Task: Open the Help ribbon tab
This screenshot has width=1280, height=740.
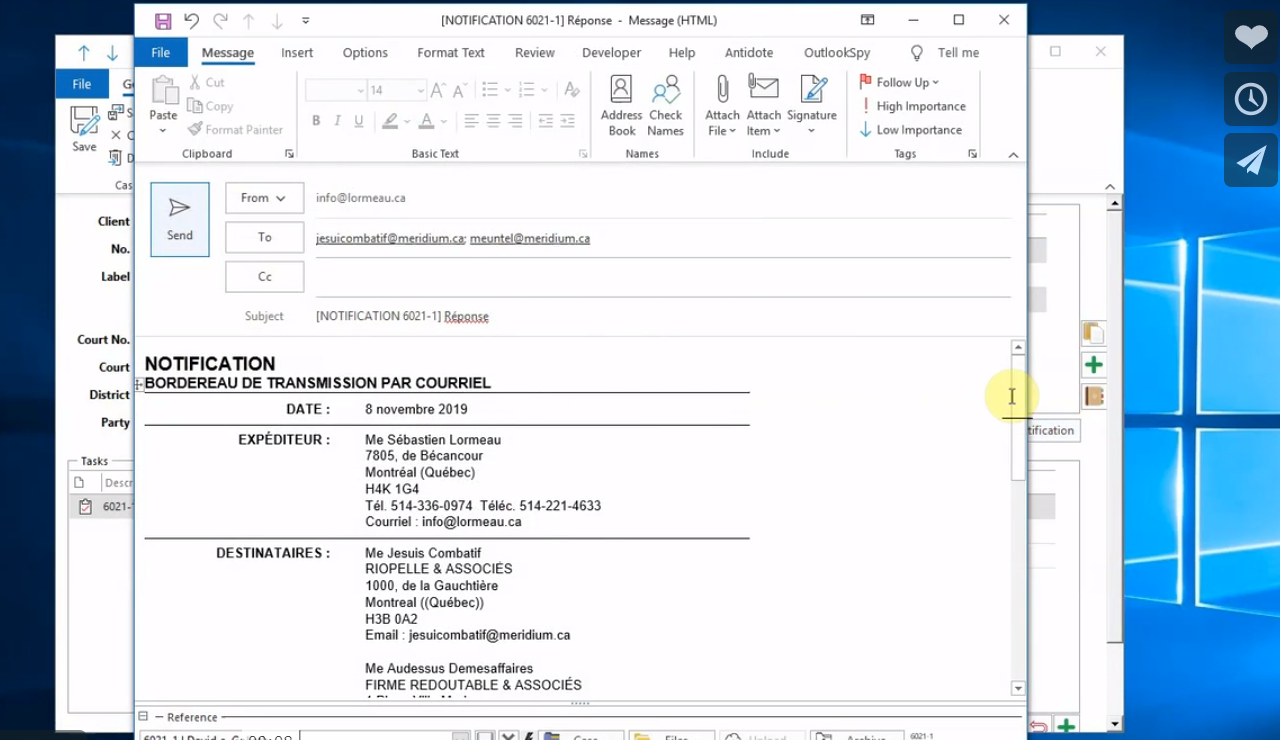Action: 682,53
